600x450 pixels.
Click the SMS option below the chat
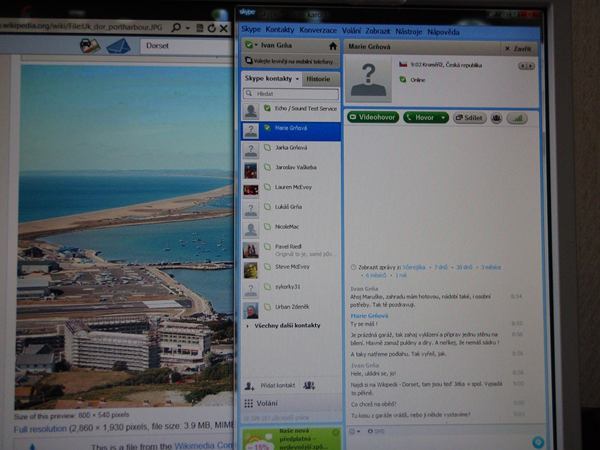tap(375, 431)
